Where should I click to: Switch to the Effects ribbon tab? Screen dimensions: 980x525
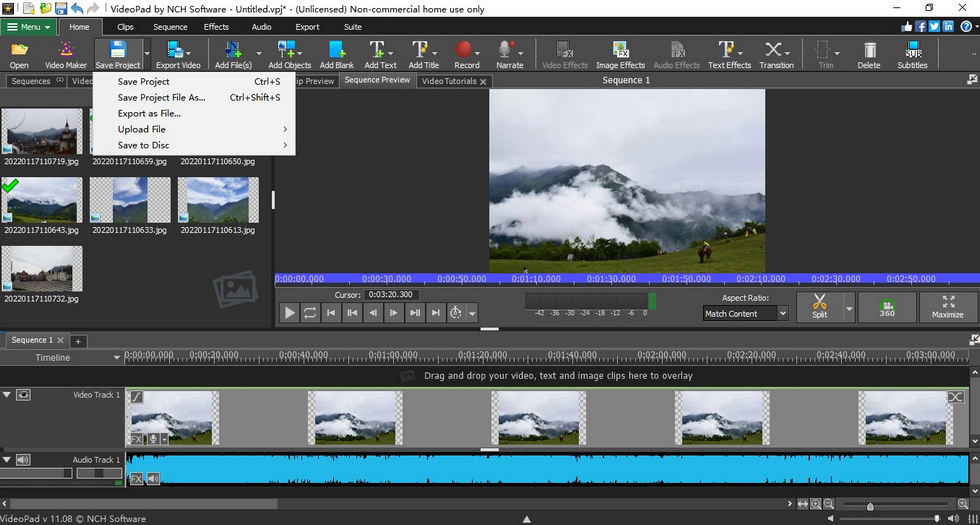click(216, 27)
